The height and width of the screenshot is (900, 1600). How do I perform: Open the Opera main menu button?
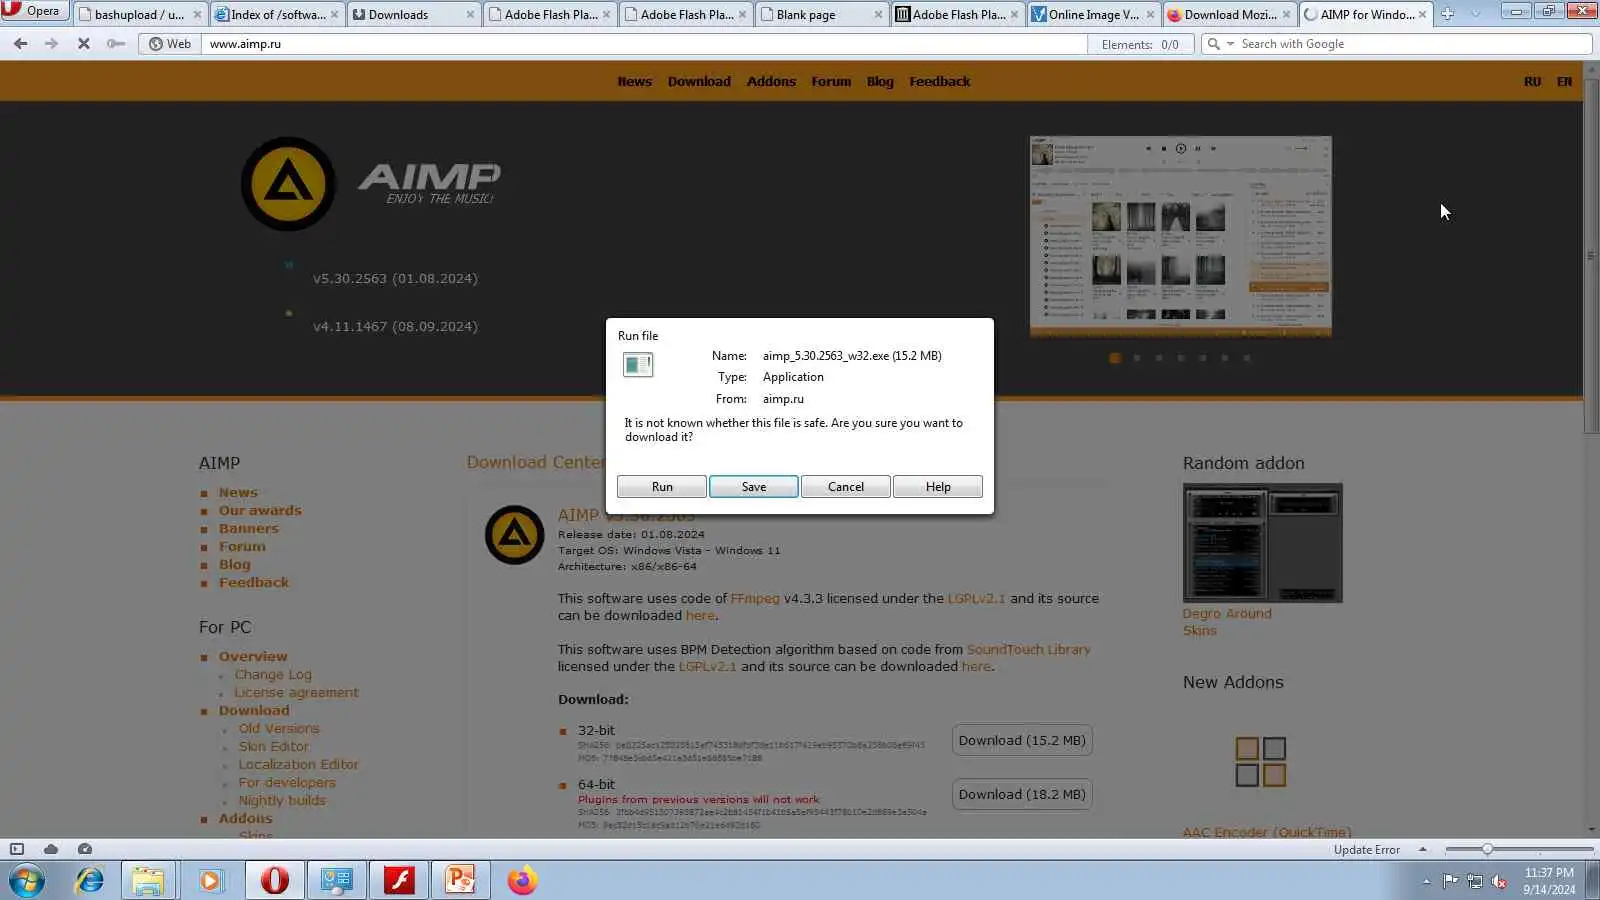tap(34, 11)
